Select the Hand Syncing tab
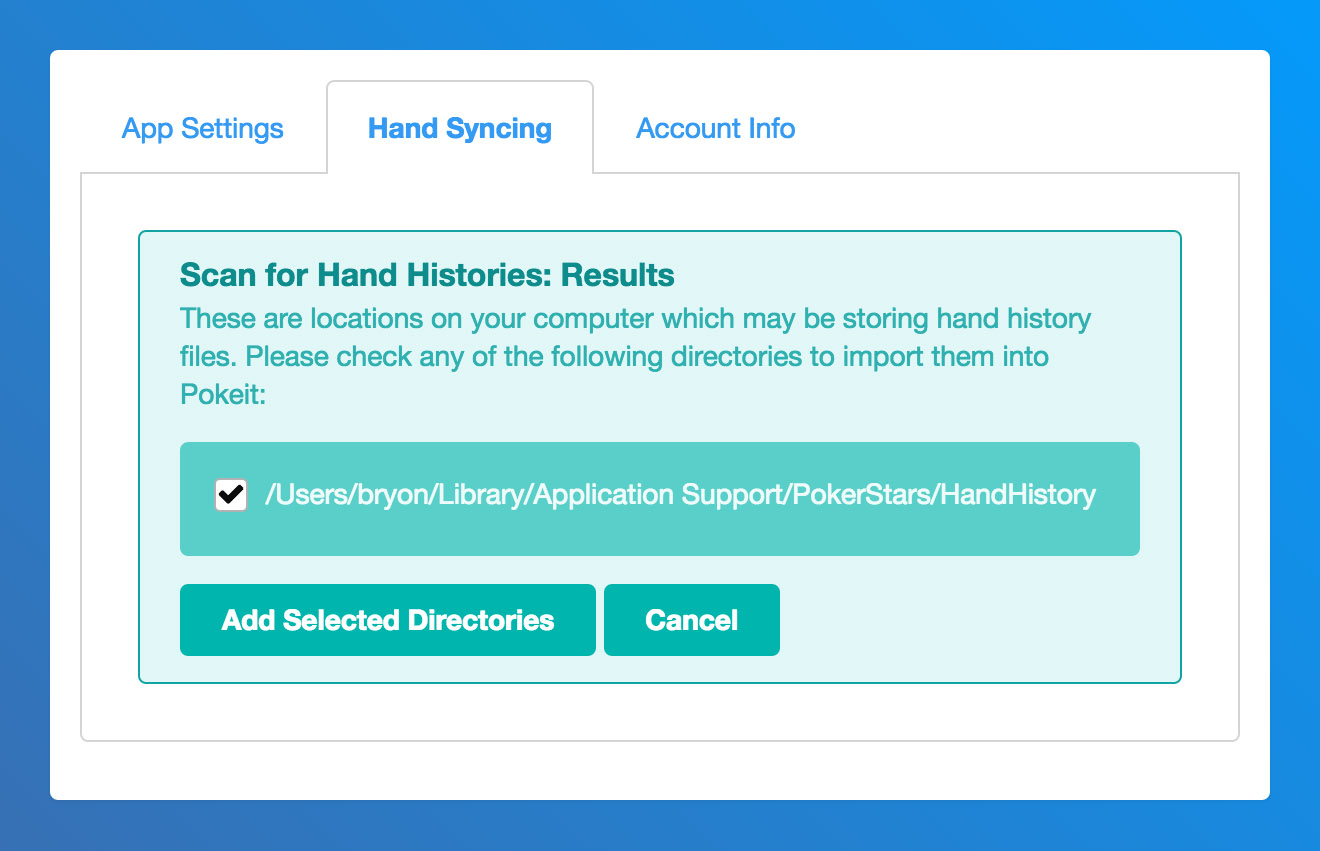The width and height of the screenshot is (1320, 851). coord(460,128)
